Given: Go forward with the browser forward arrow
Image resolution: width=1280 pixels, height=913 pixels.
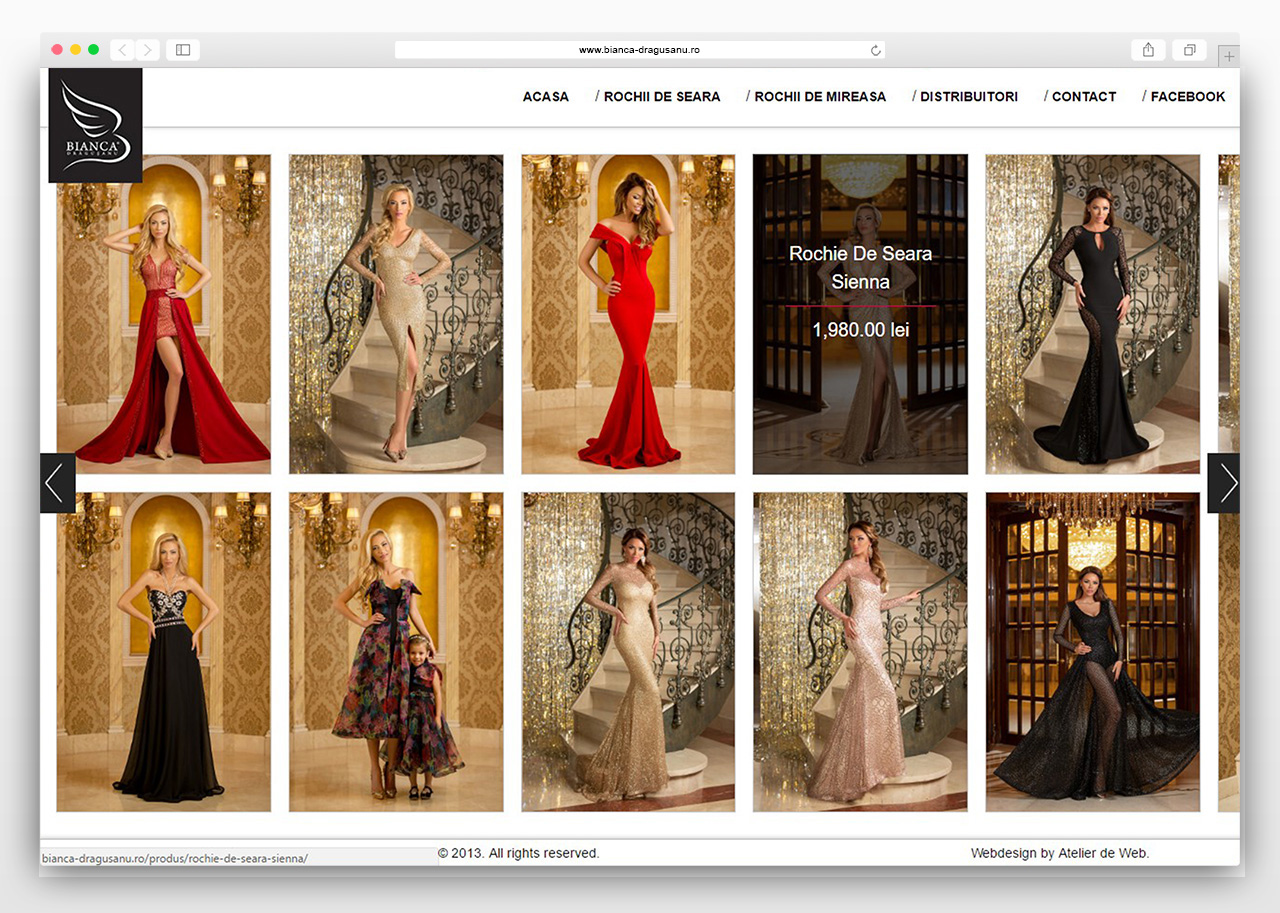Looking at the screenshot, I should 147,49.
